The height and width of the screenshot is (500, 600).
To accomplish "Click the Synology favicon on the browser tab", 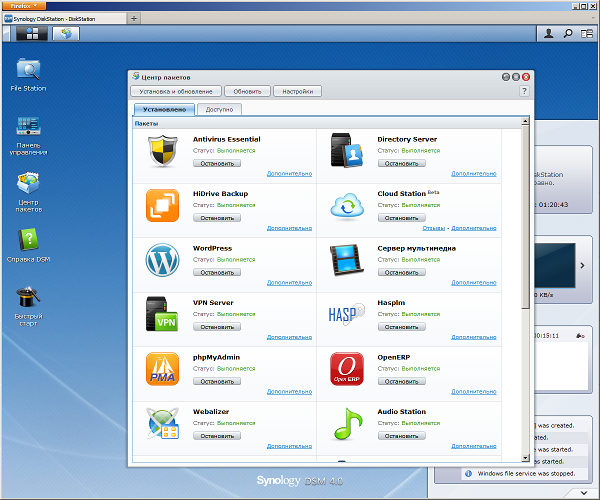I will click(8, 18).
